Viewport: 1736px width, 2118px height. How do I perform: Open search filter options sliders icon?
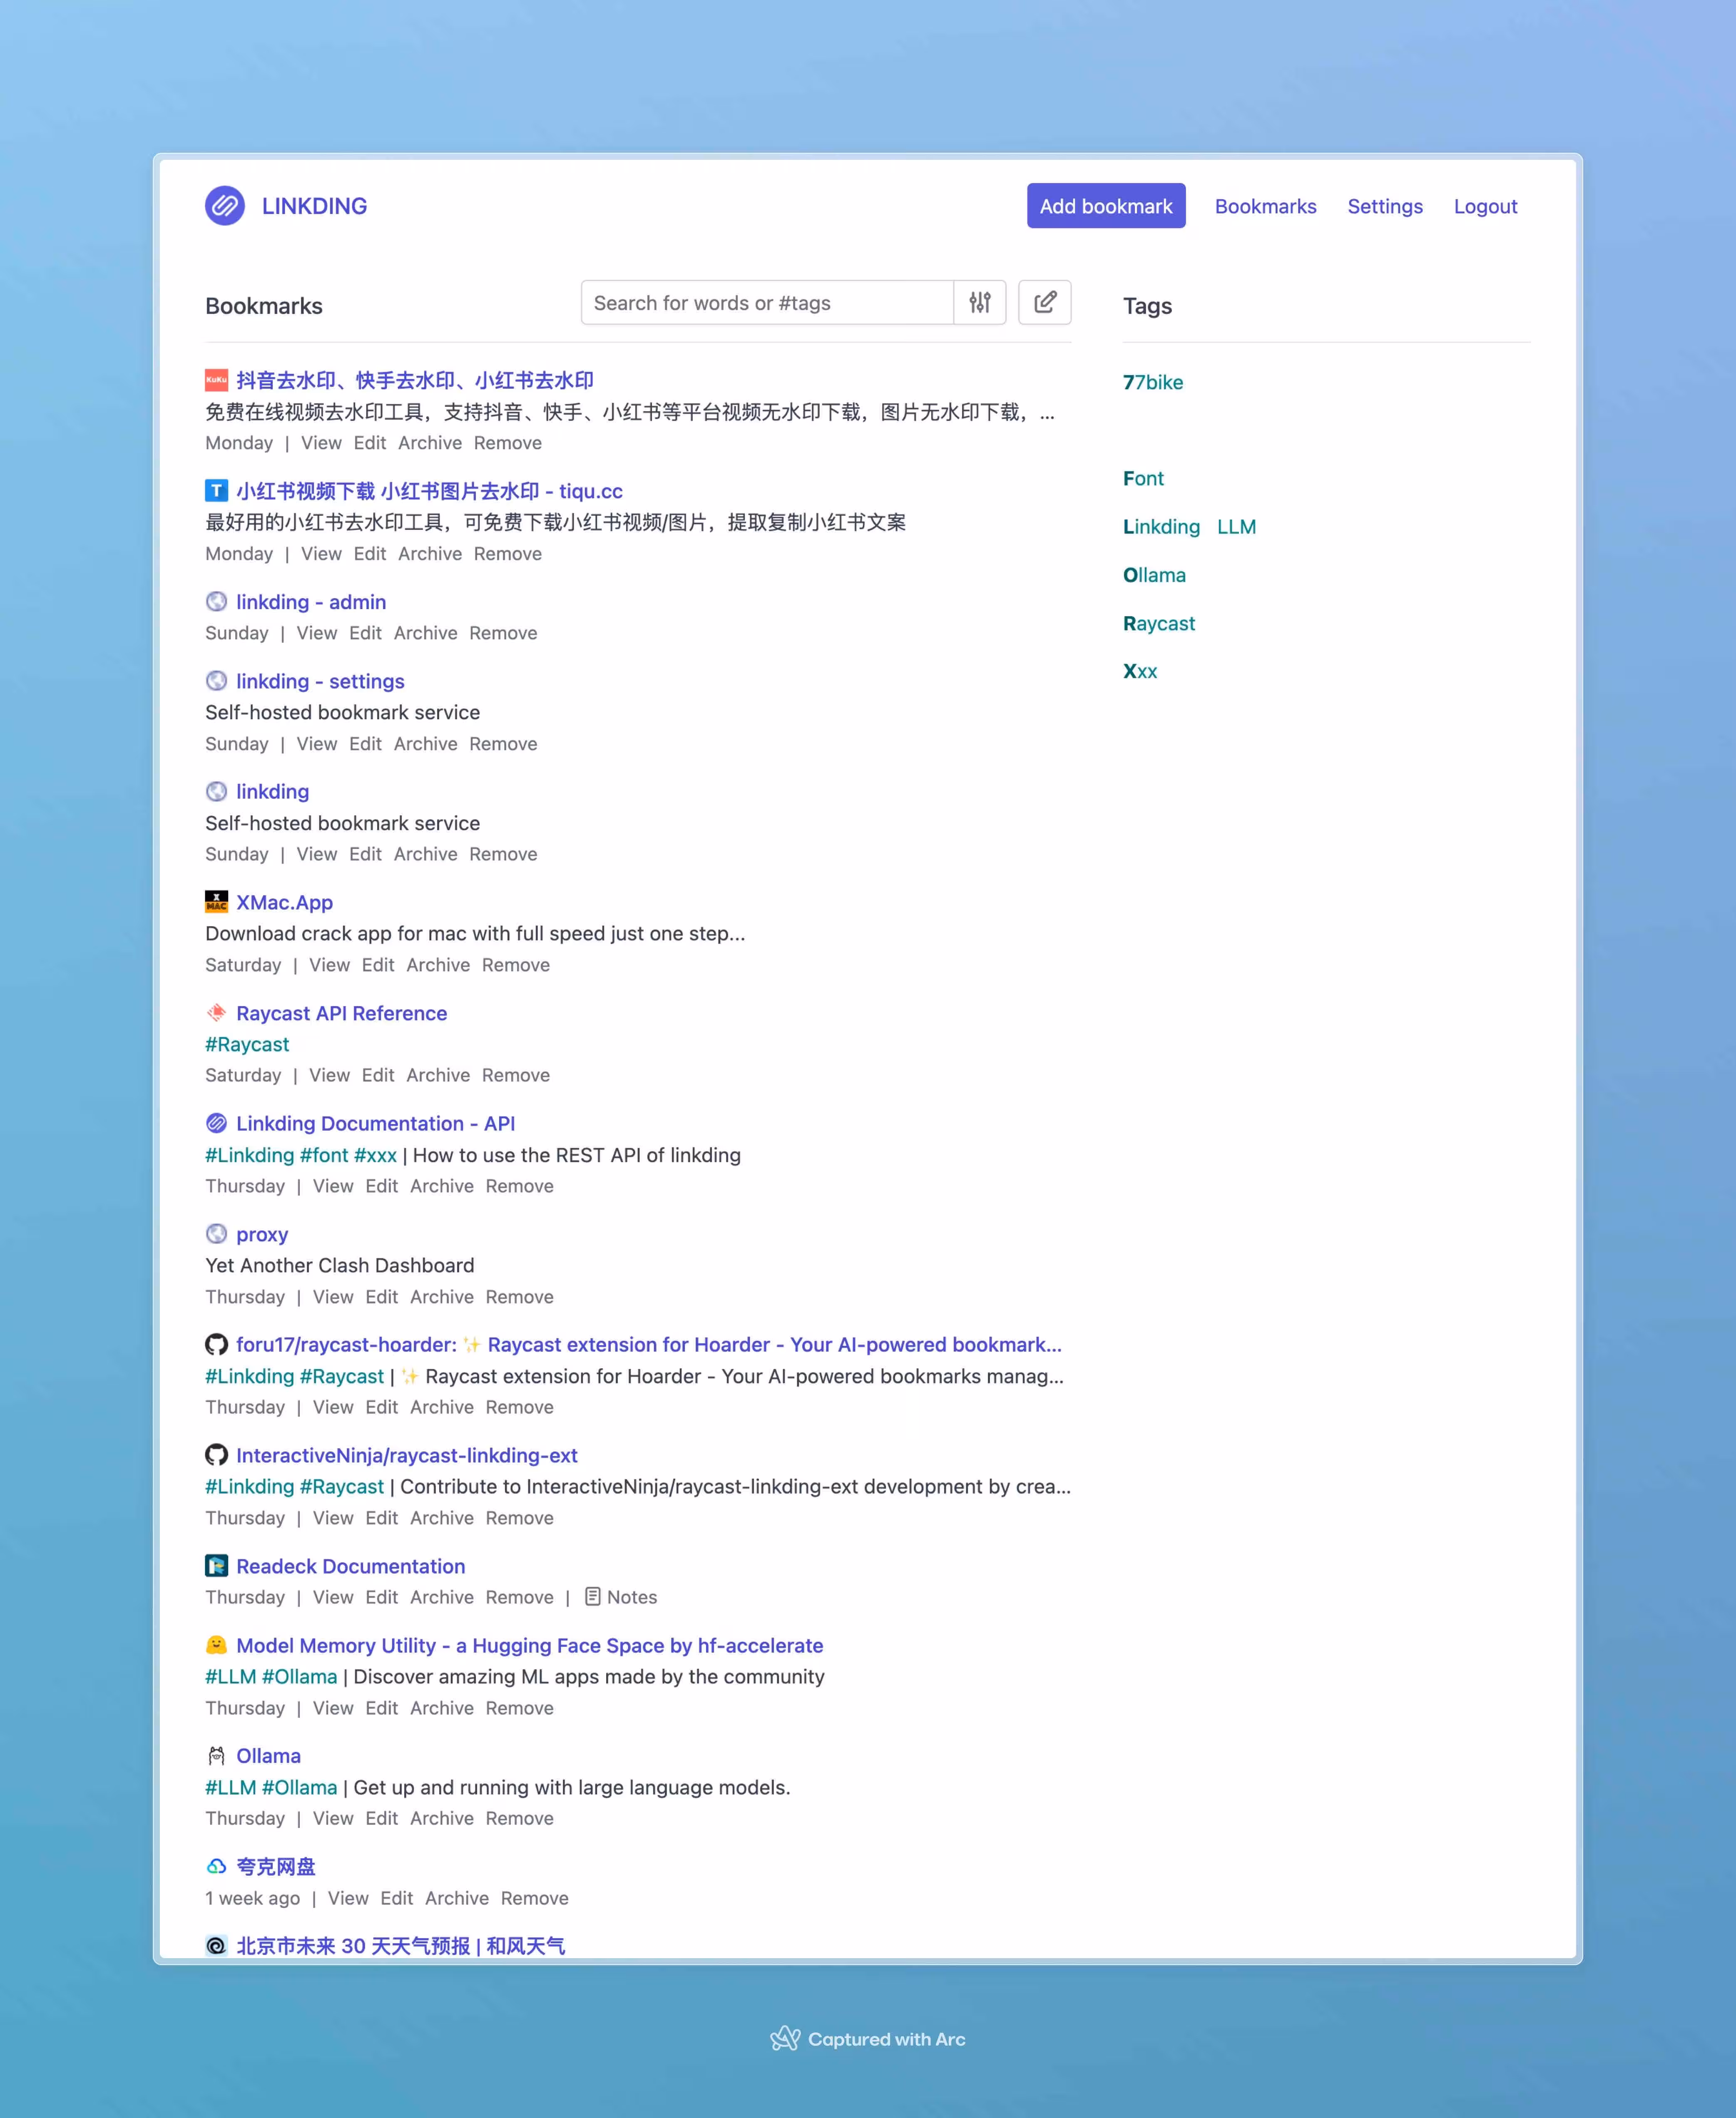[x=979, y=302]
